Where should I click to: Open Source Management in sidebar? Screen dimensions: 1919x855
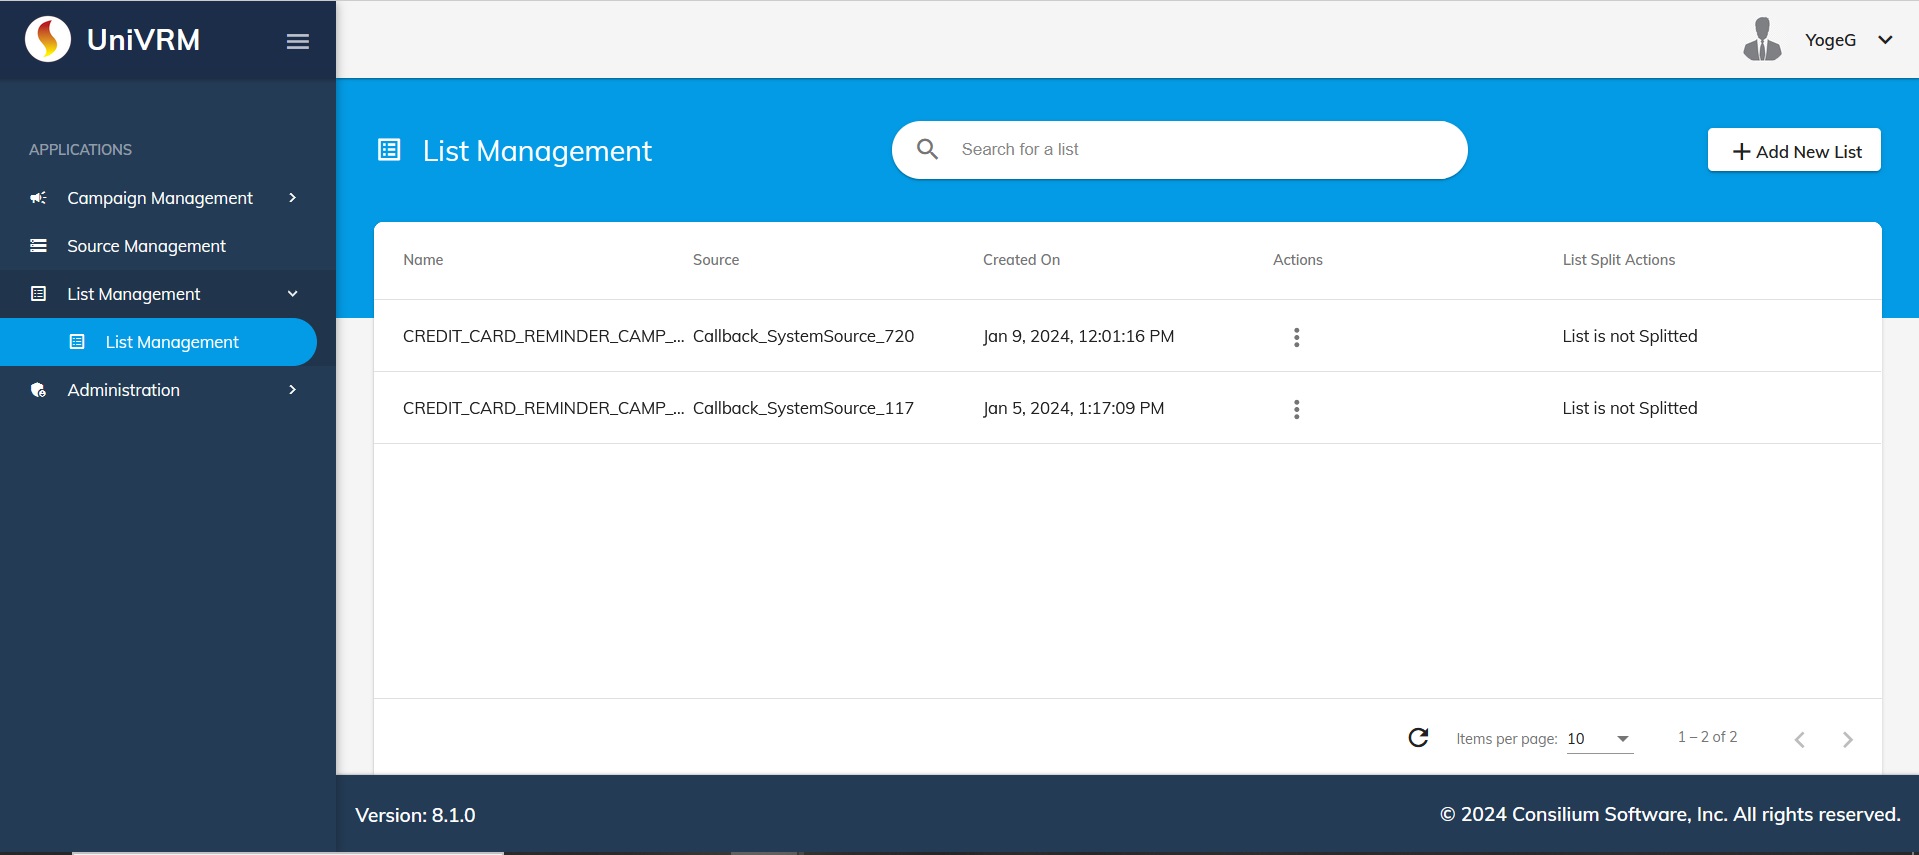[x=146, y=246]
